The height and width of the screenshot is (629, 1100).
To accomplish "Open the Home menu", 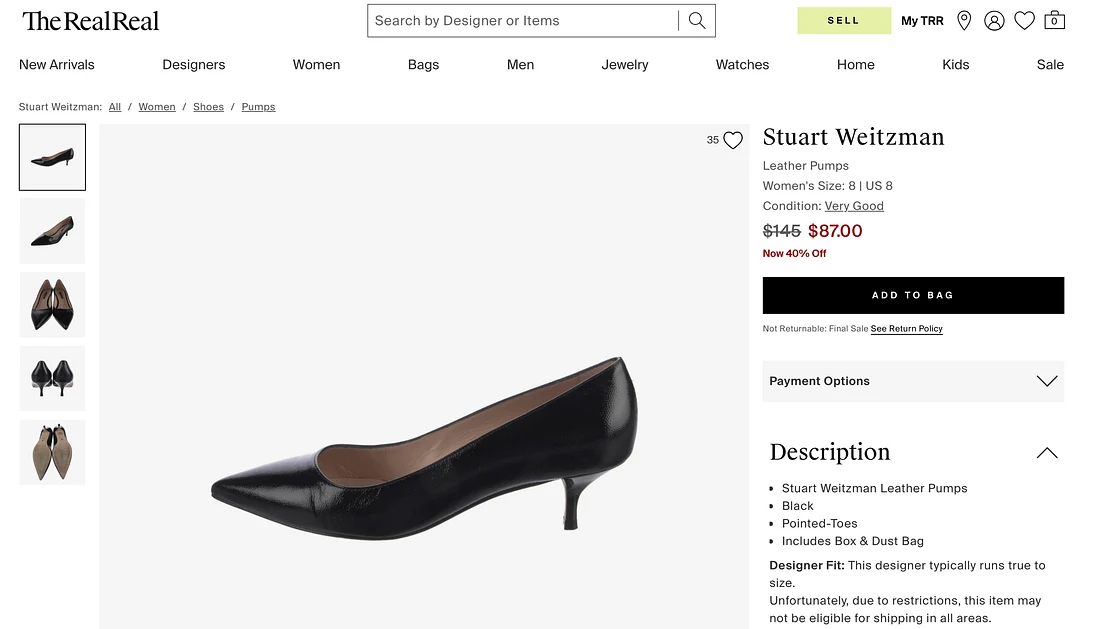I will click(x=856, y=65).
